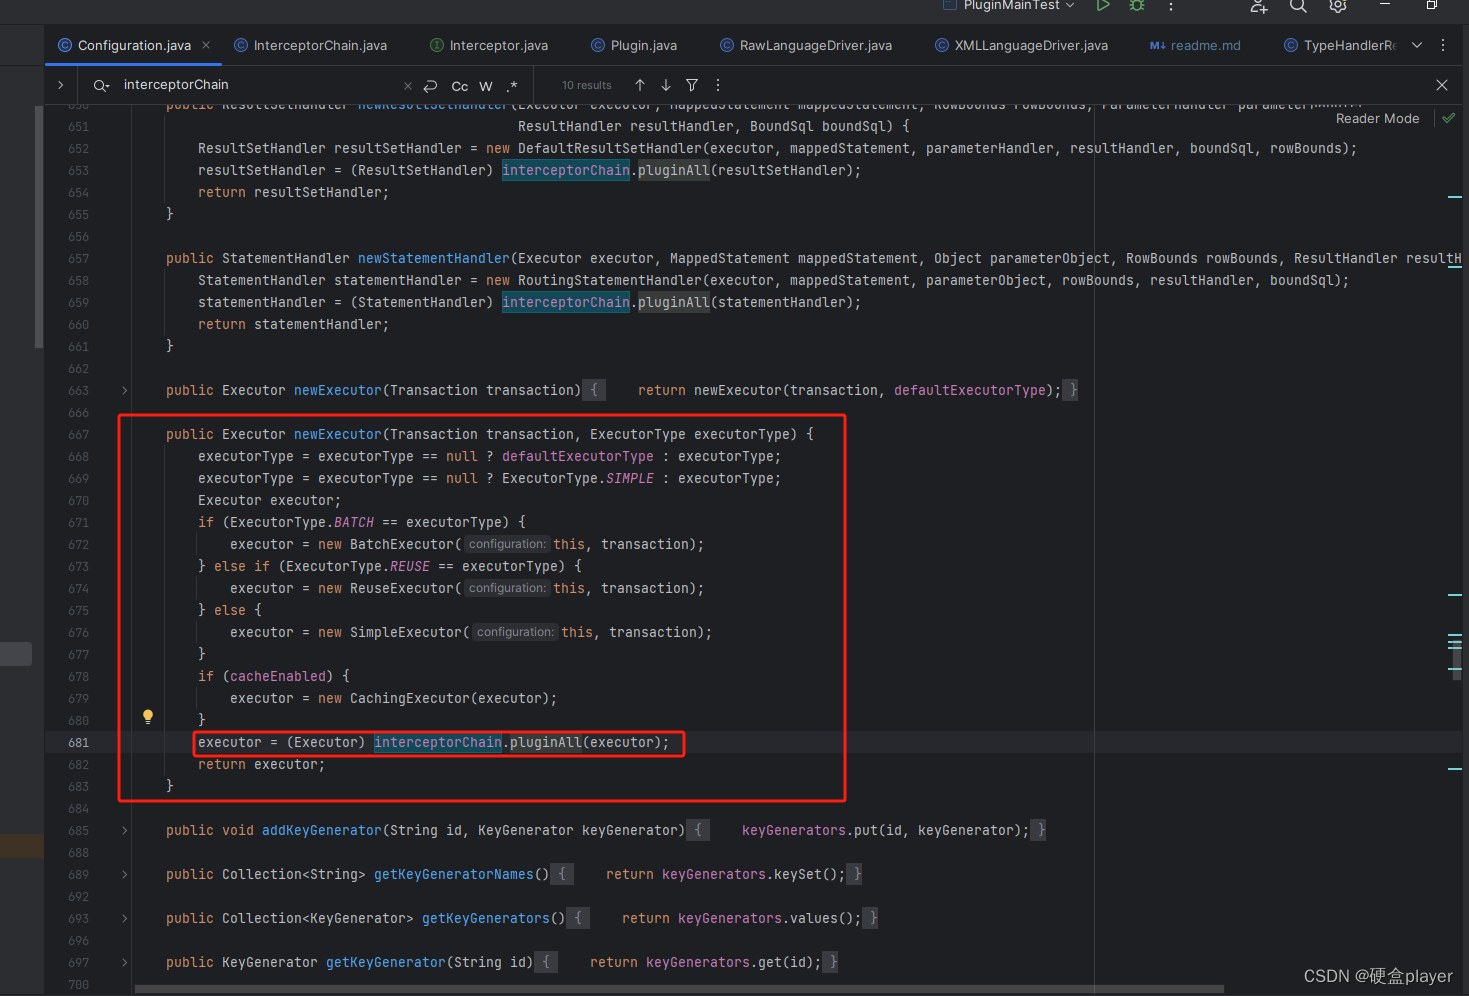Go to next search occurrence
1469x996 pixels.
point(666,85)
